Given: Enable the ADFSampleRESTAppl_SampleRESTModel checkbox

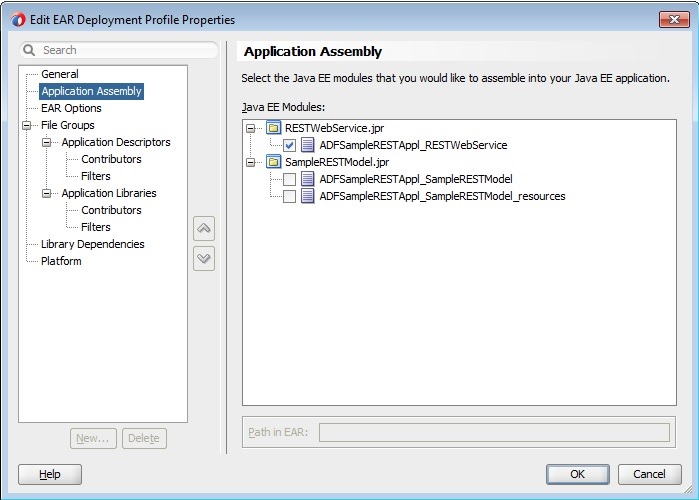Looking at the screenshot, I should point(289,179).
